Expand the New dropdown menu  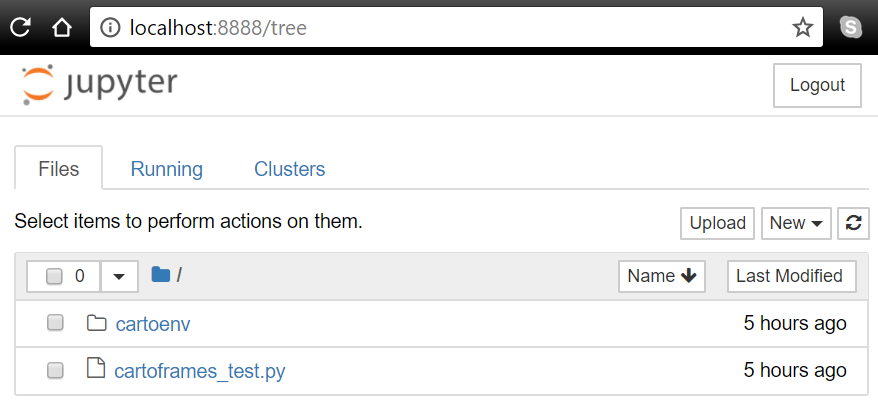796,223
